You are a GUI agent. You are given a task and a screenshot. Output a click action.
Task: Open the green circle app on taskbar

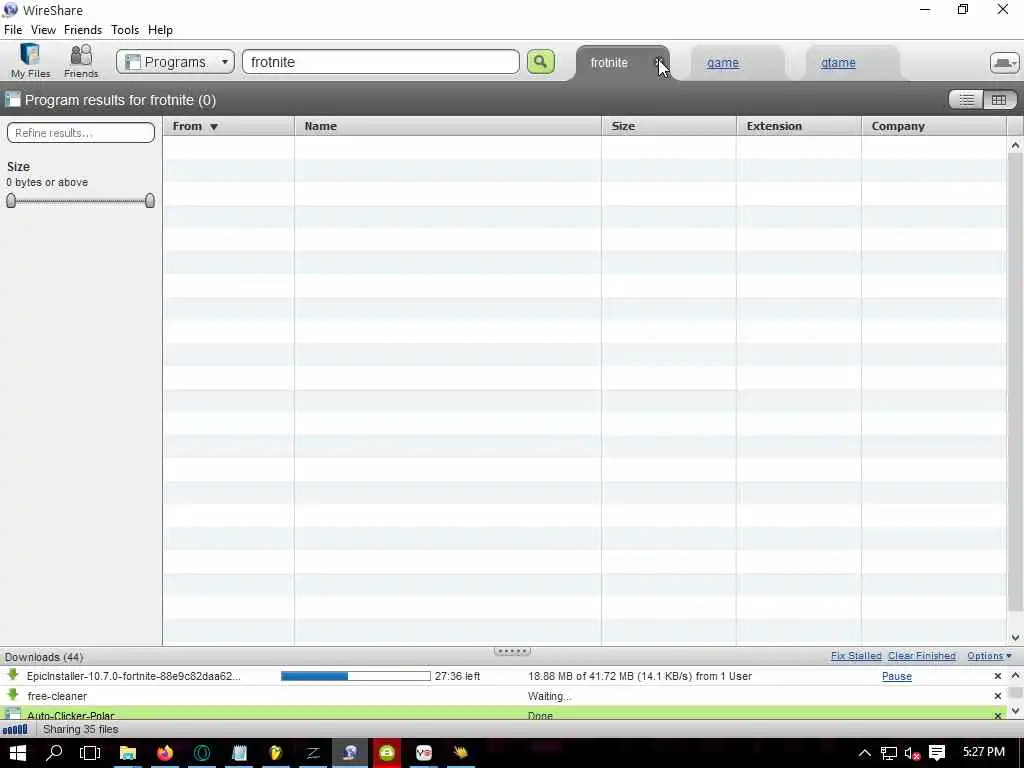202,753
